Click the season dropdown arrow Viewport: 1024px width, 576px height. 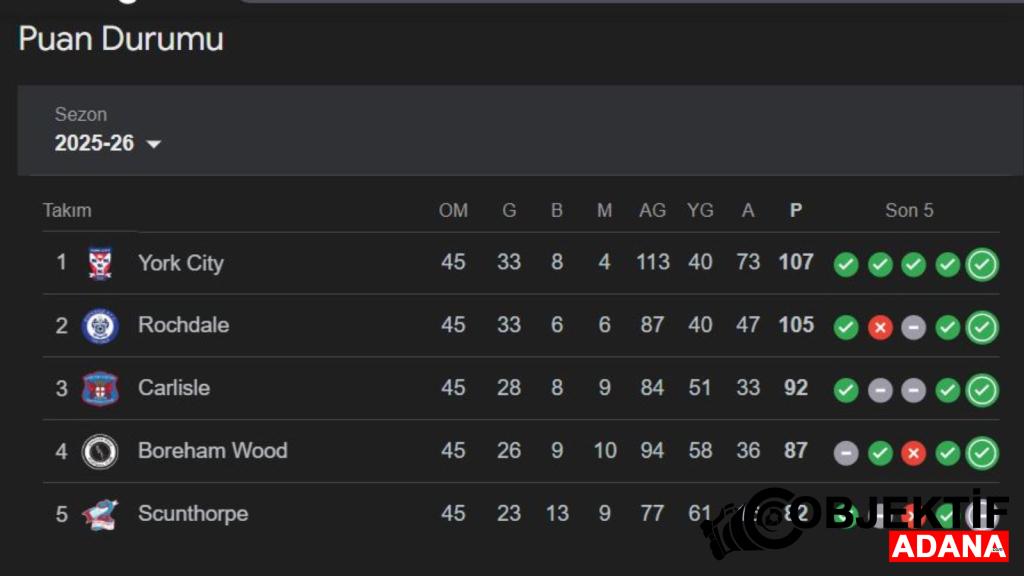153,144
